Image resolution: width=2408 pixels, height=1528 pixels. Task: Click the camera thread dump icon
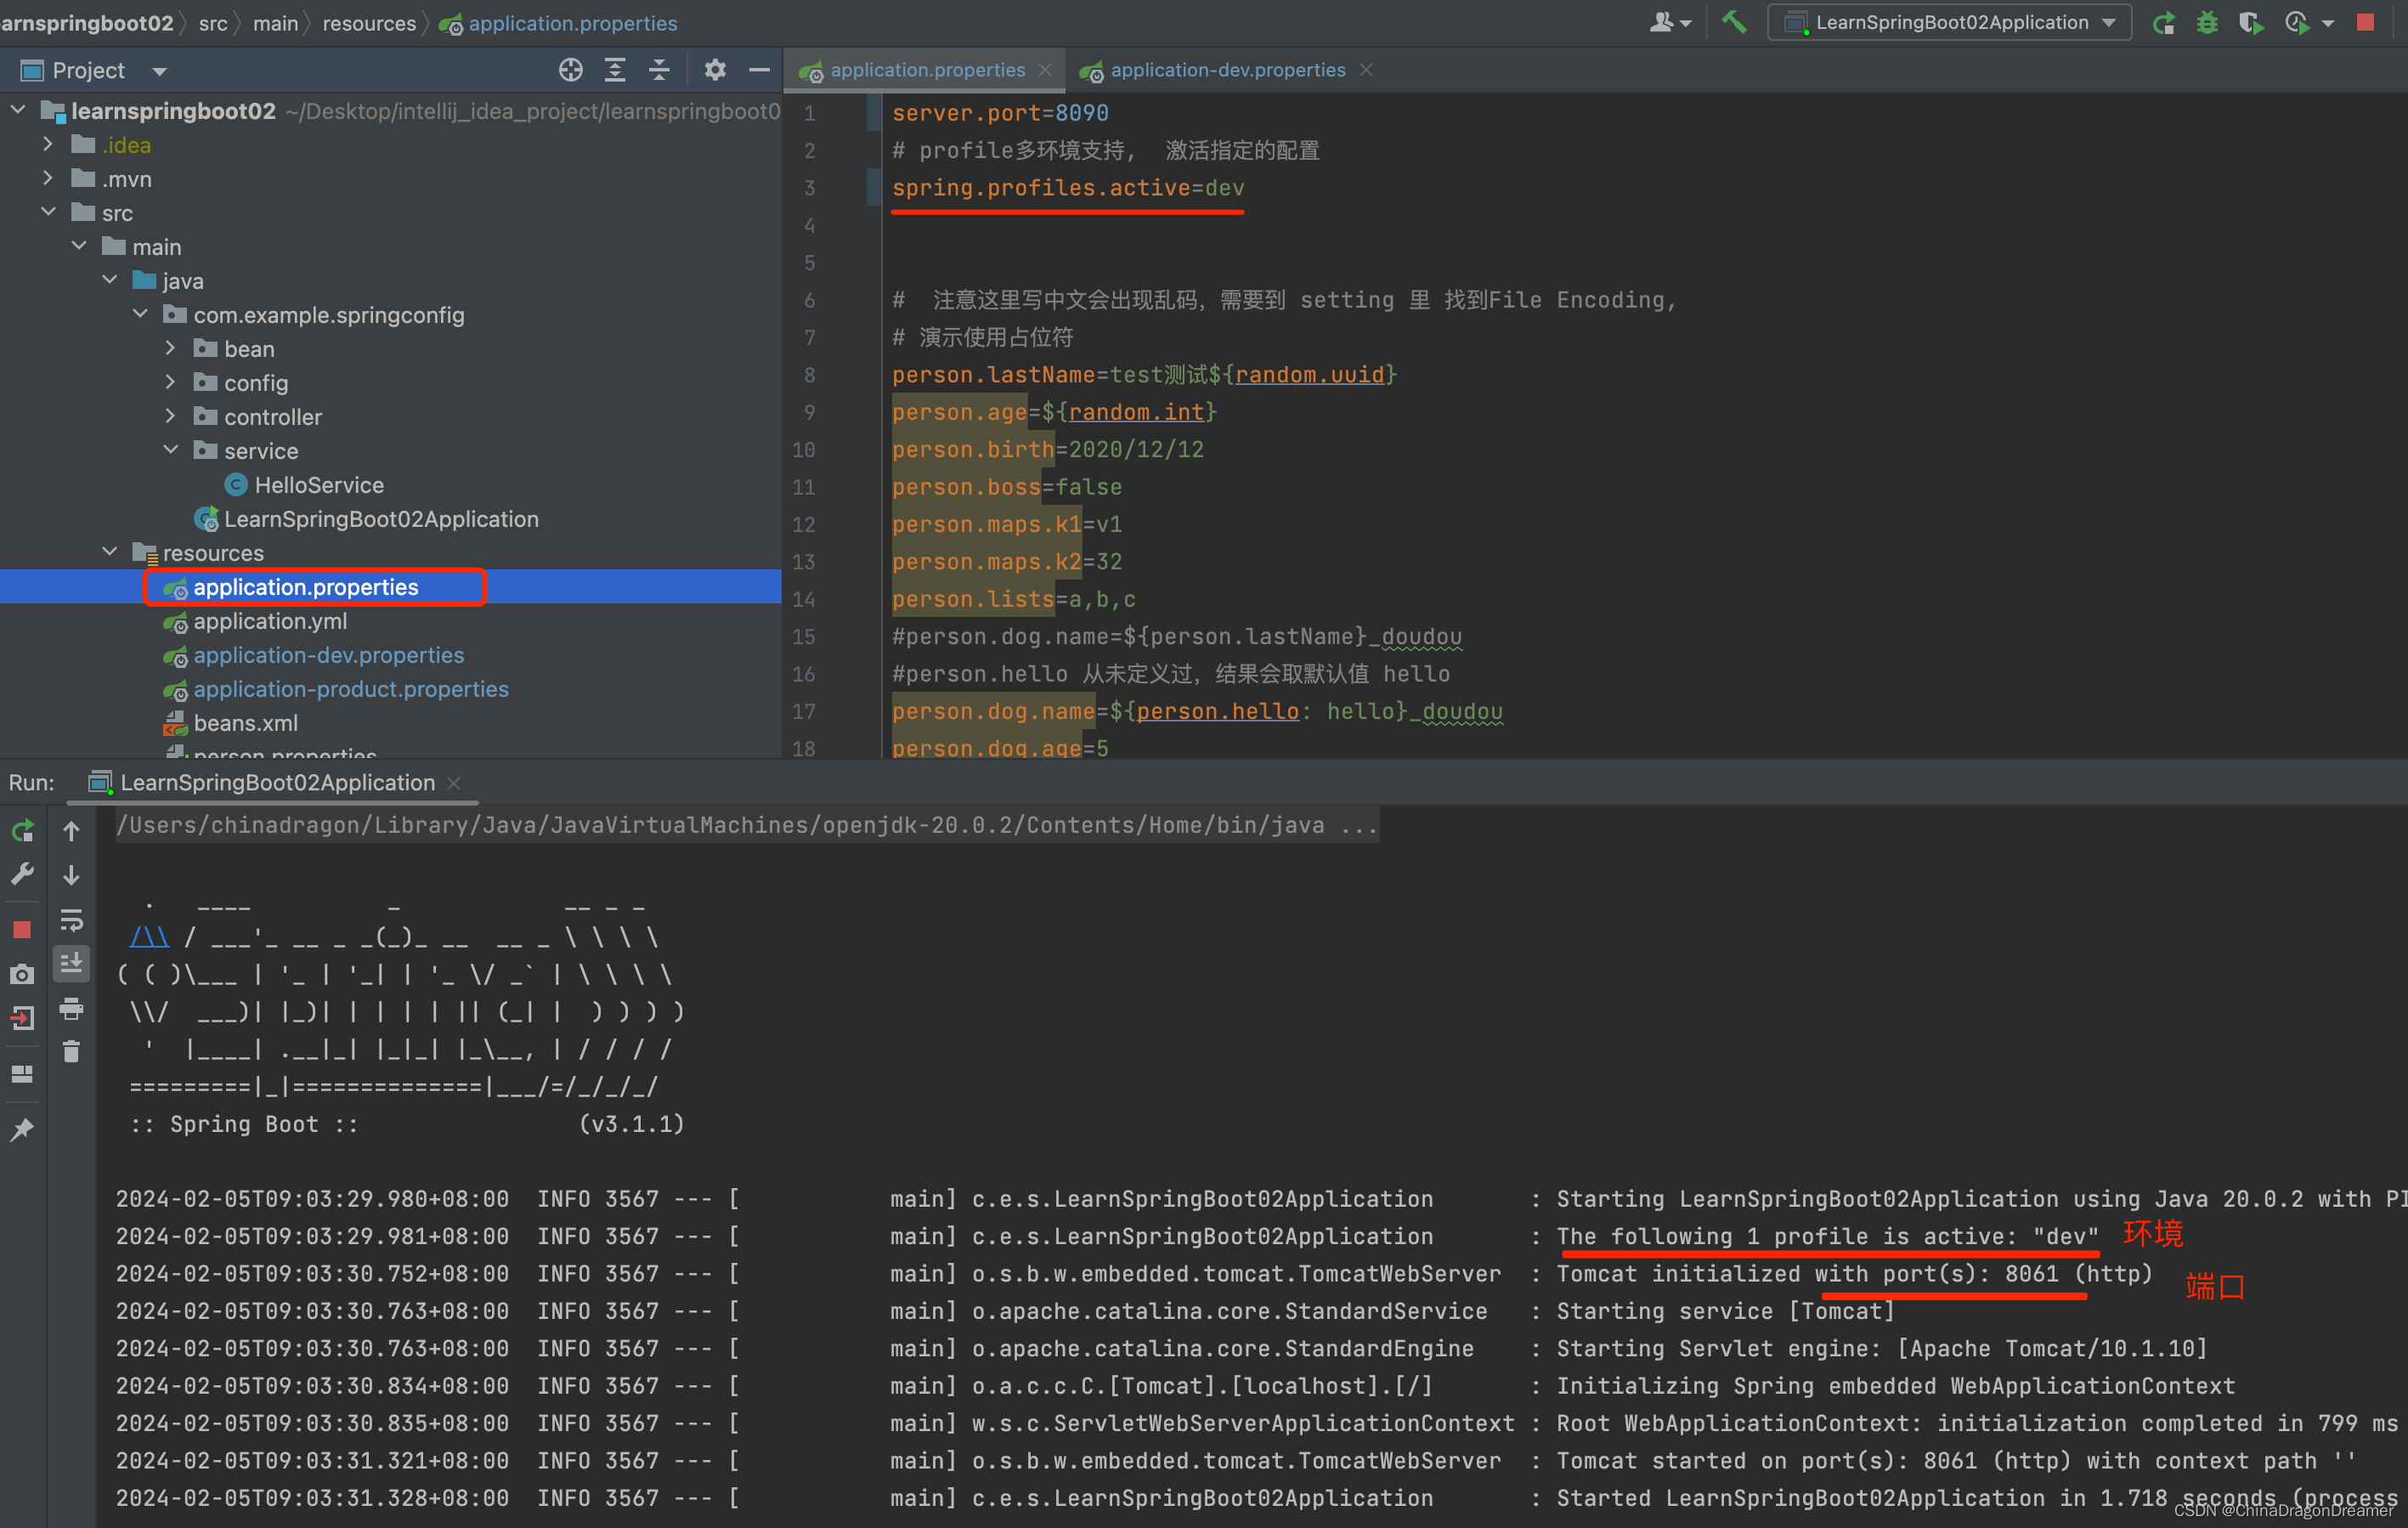point(22,974)
